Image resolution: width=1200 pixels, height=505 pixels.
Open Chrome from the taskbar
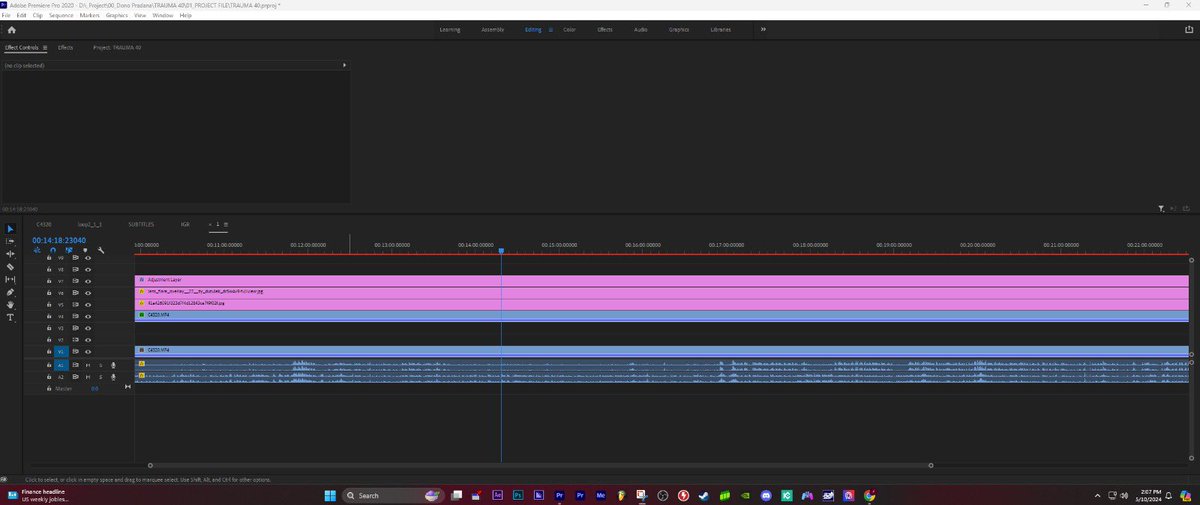pyautogui.click(x=869, y=495)
